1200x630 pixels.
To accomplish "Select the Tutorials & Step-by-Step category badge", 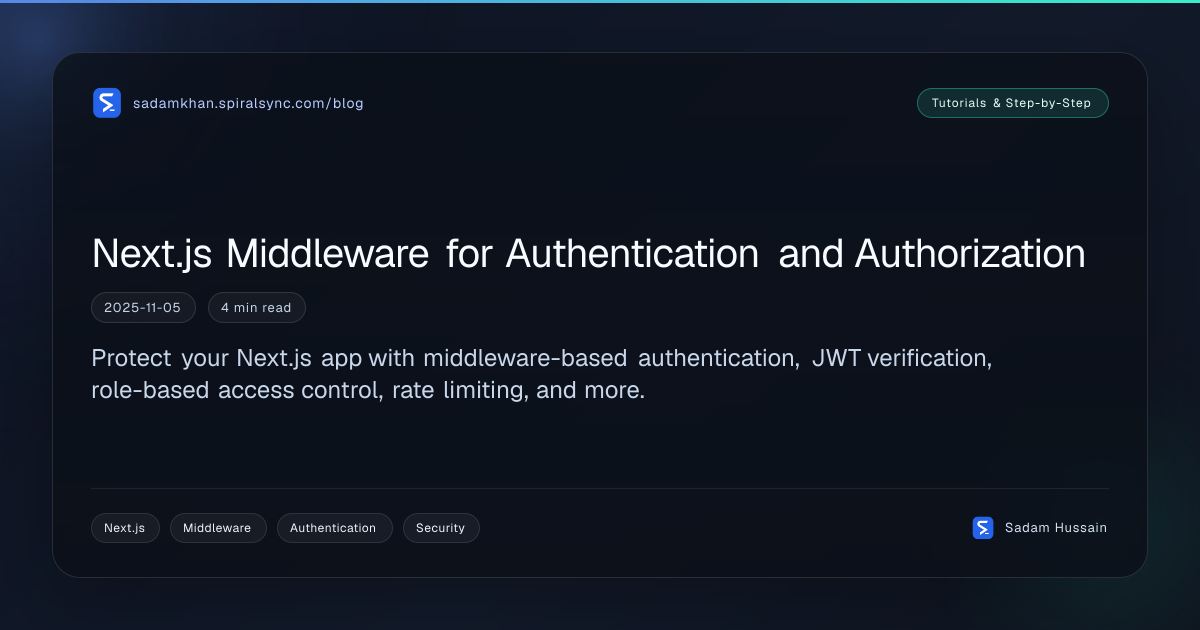I will pyautogui.click(x=1012, y=103).
